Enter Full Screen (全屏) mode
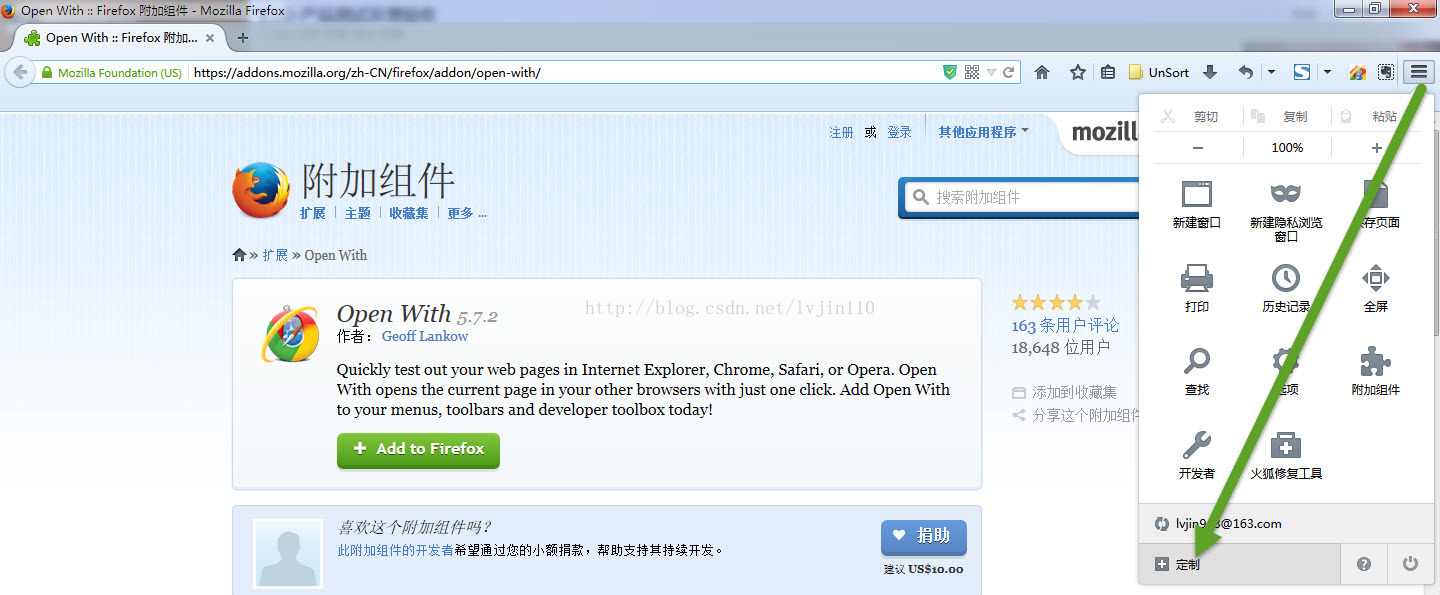The height and width of the screenshot is (595, 1440). click(x=1376, y=289)
